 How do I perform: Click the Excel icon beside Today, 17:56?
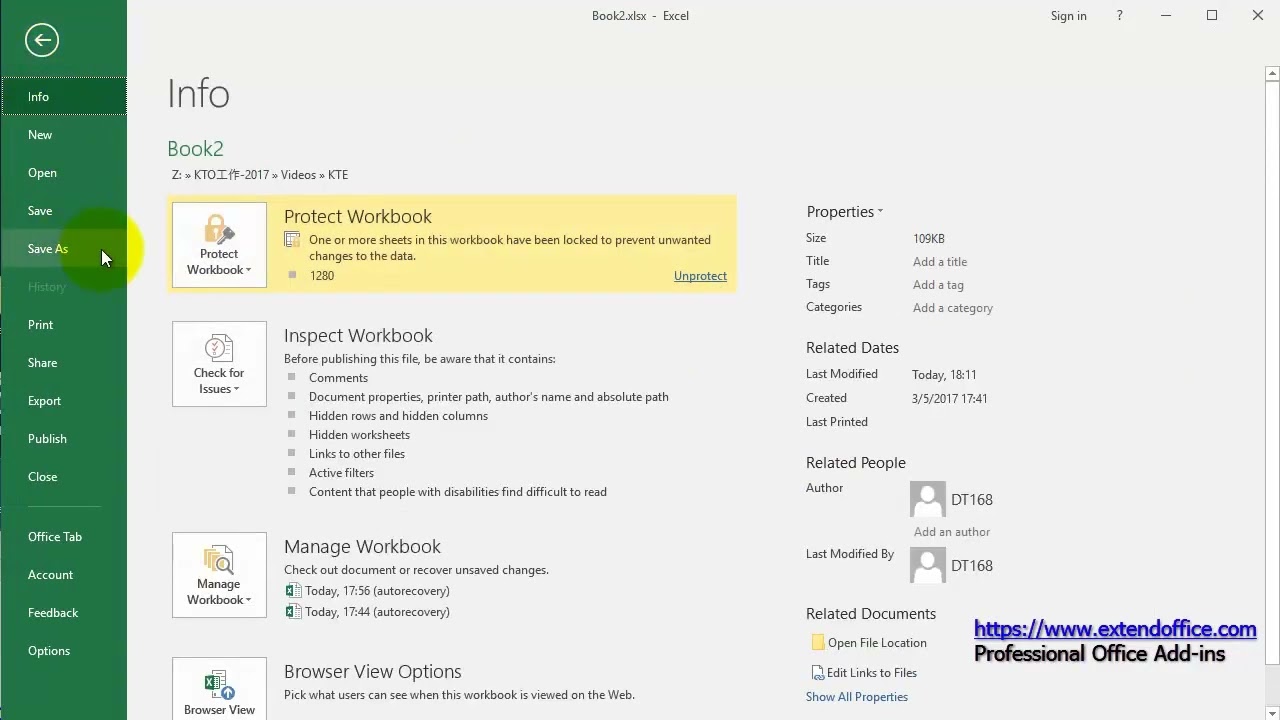point(293,591)
